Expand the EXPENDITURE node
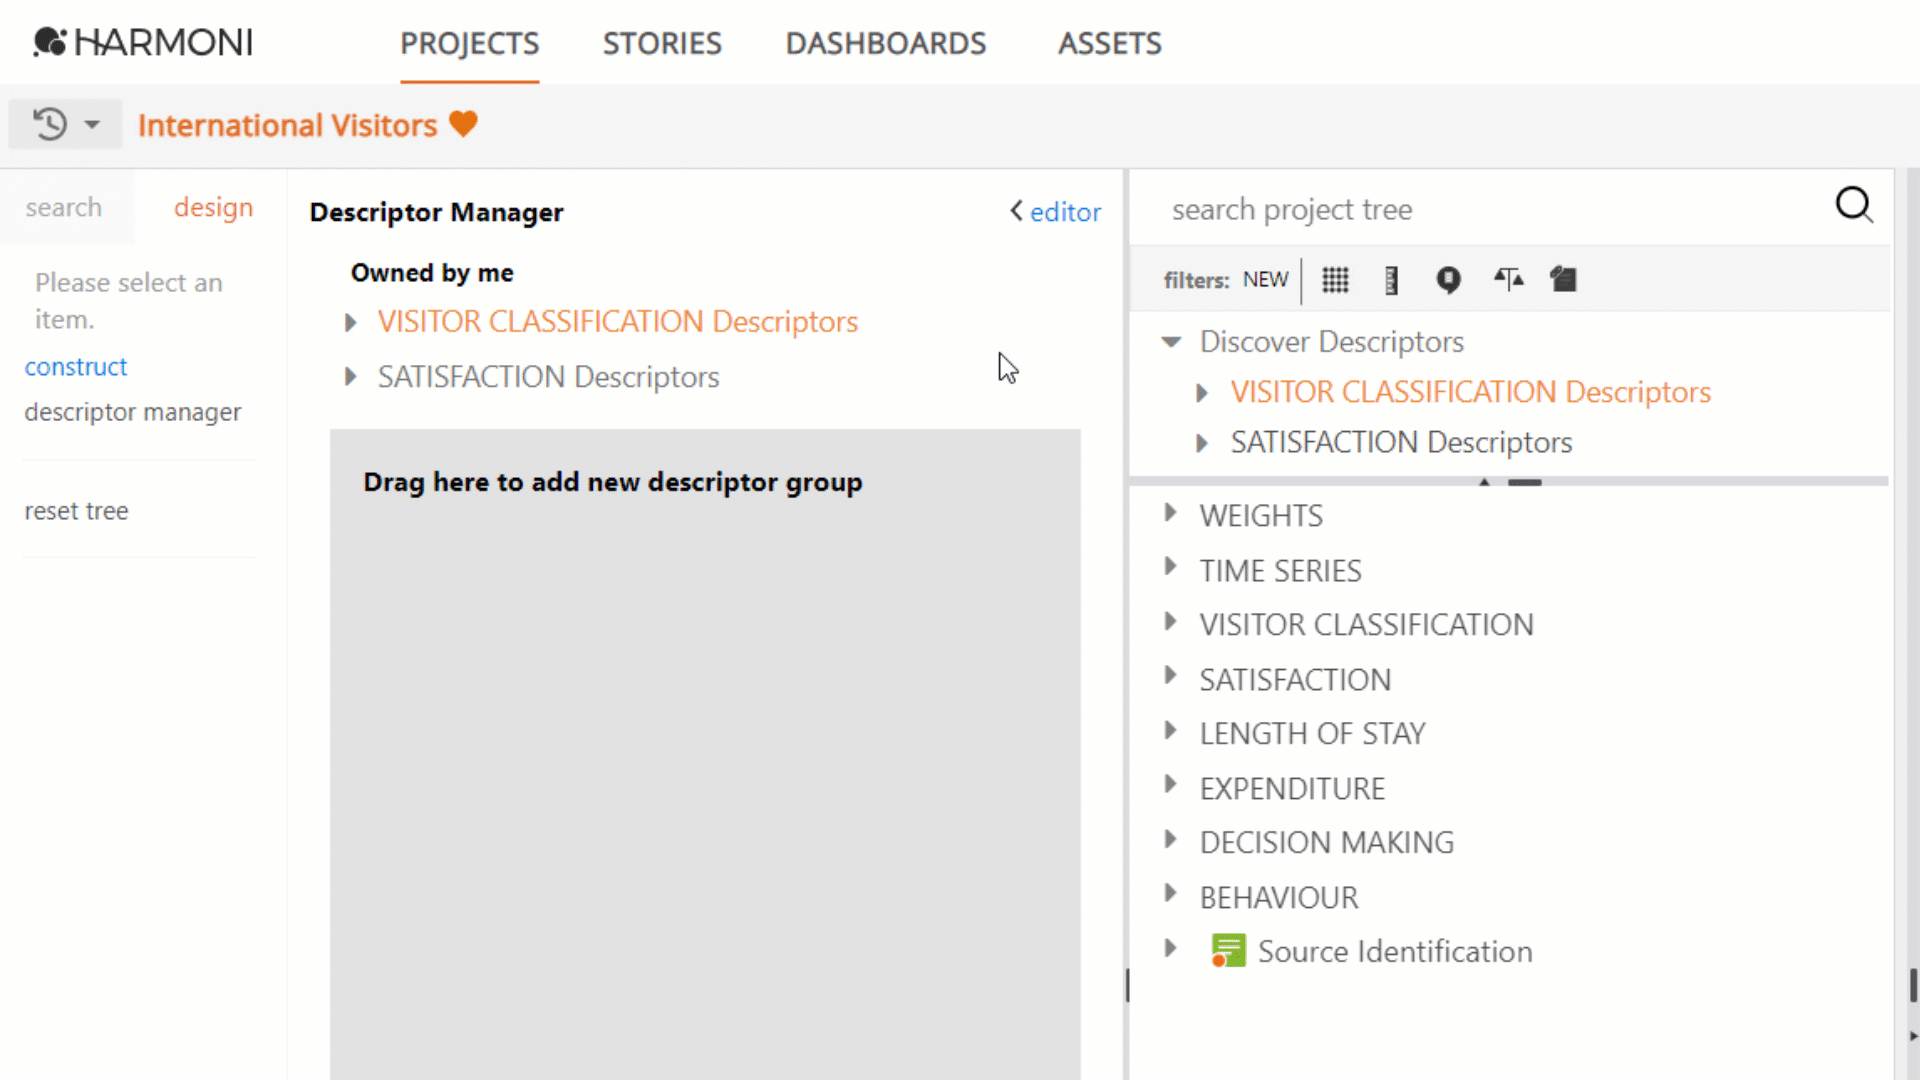The width and height of the screenshot is (1920, 1080). (1170, 785)
